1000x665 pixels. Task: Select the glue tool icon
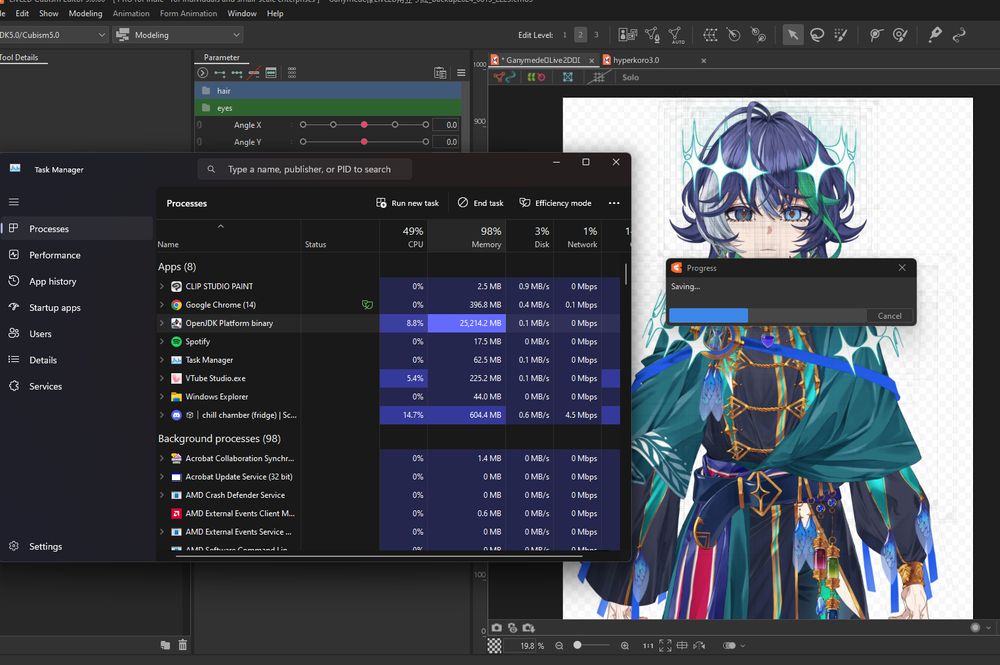coord(758,35)
